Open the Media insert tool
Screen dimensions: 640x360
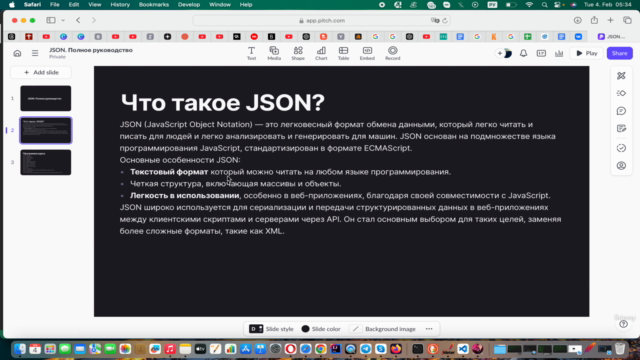[274, 53]
